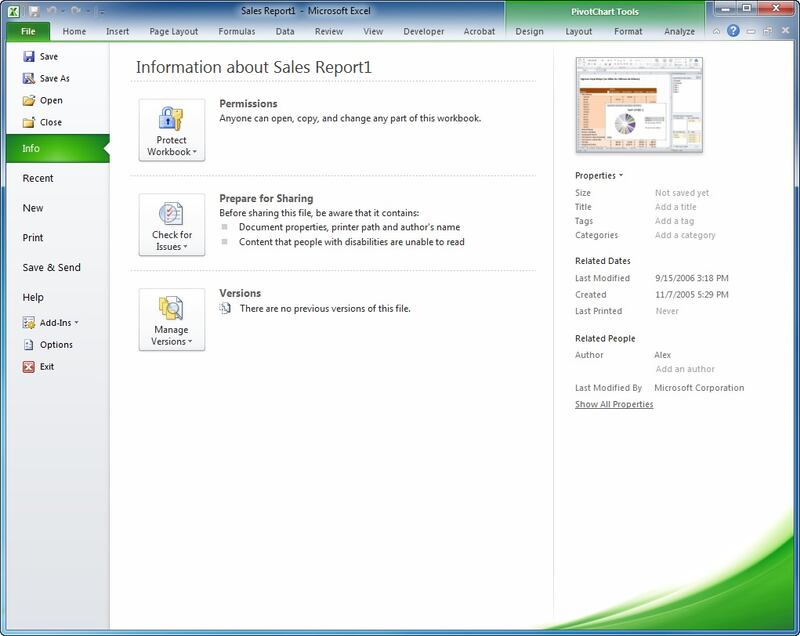
Task: Click the blue Help question mark icon
Action: (x=733, y=31)
